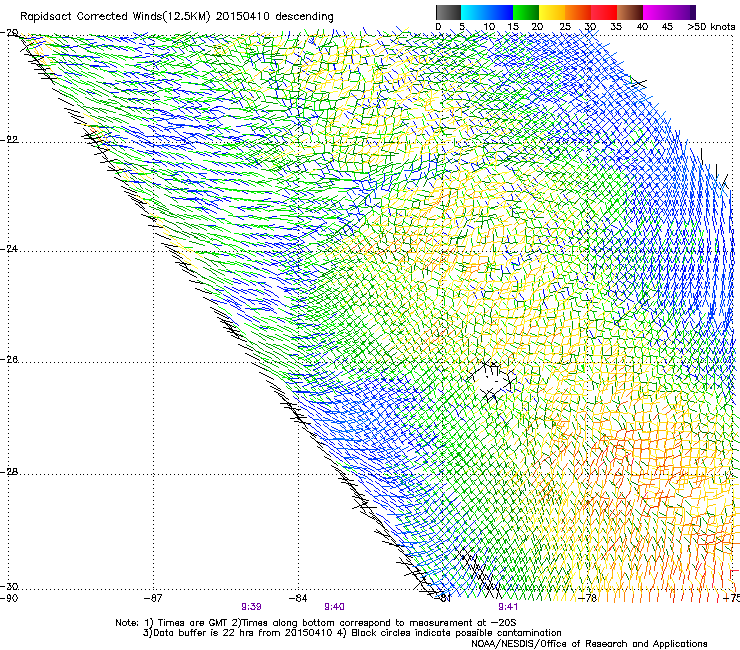Click the 9:40 purple time stamp
Image resolution: width=740 pixels, height=650 pixels.
pos(334,607)
